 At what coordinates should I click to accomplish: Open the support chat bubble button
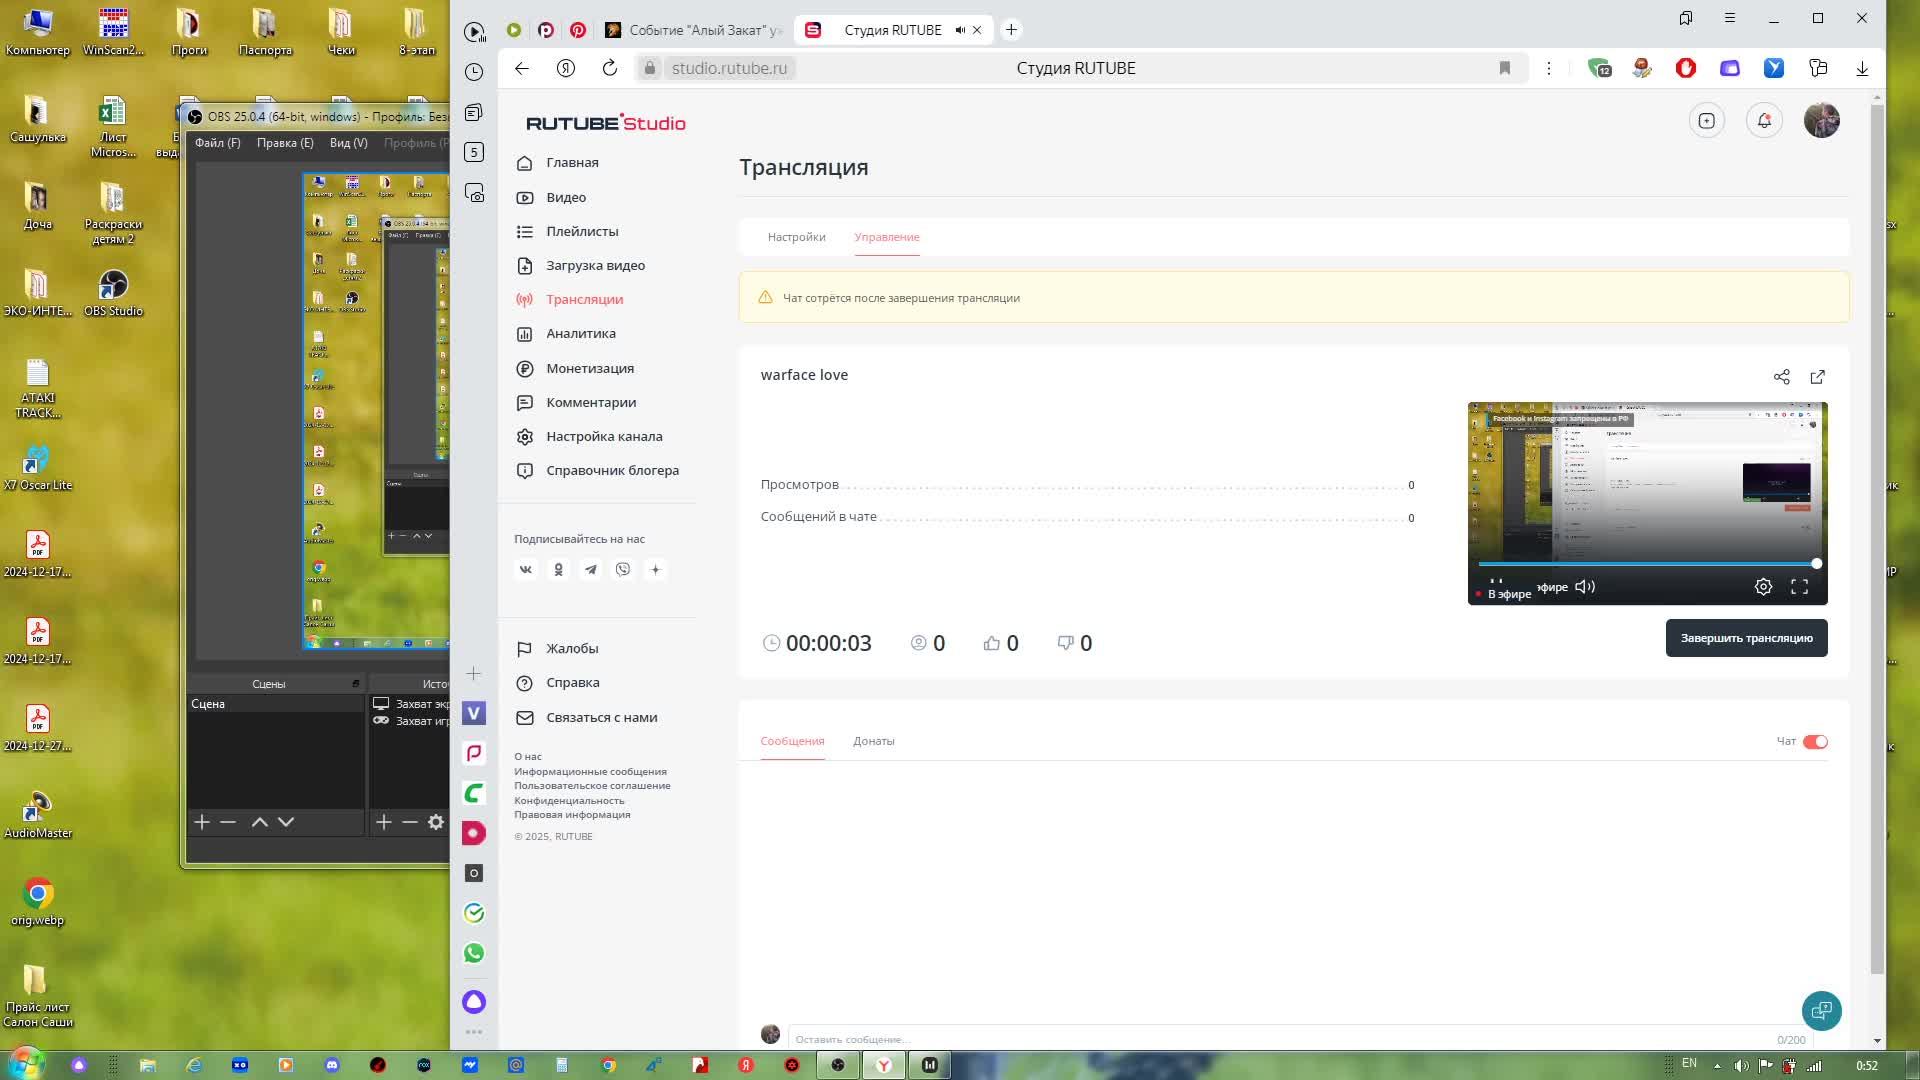click(1821, 1011)
